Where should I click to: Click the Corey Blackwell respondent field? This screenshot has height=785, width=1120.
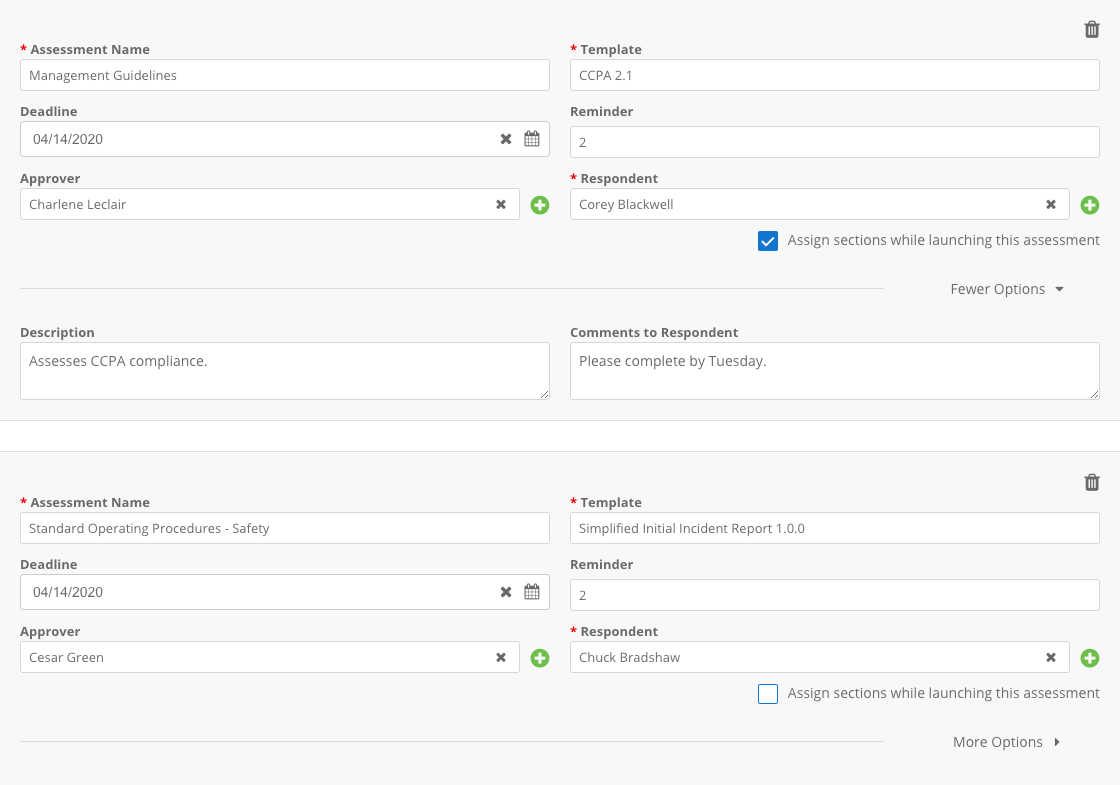[x=819, y=204]
